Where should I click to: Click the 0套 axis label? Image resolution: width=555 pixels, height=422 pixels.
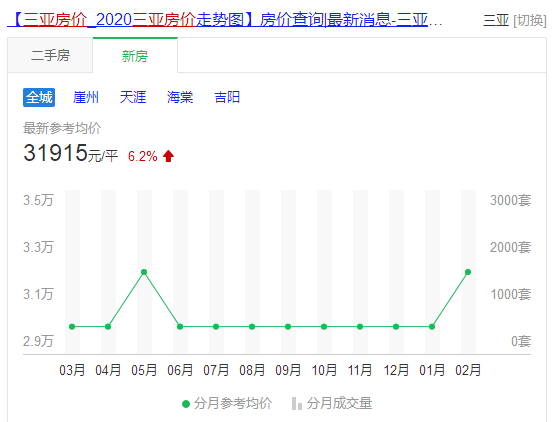[521, 341]
